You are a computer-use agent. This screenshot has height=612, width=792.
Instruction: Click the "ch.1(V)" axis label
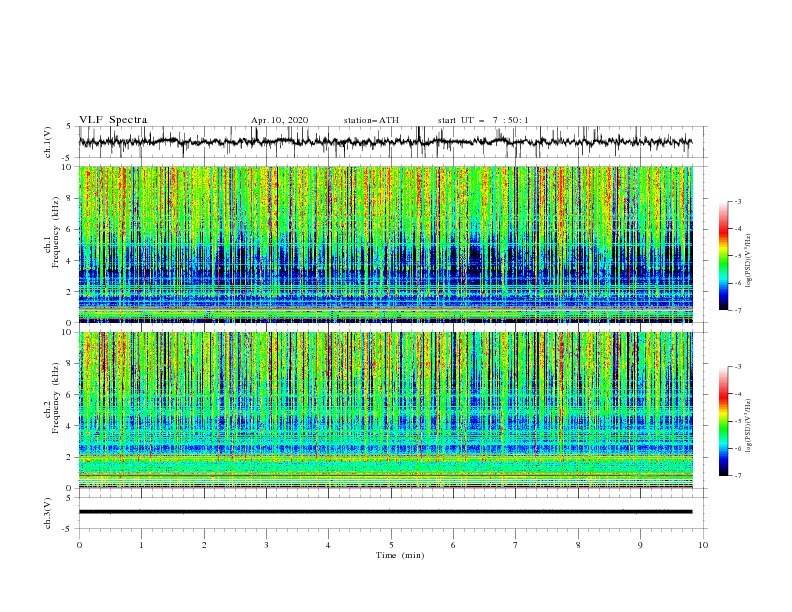pos(48,142)
